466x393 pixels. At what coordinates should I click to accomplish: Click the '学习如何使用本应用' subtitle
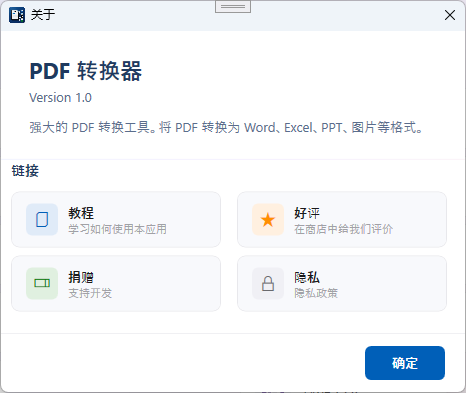click(117, 229)
